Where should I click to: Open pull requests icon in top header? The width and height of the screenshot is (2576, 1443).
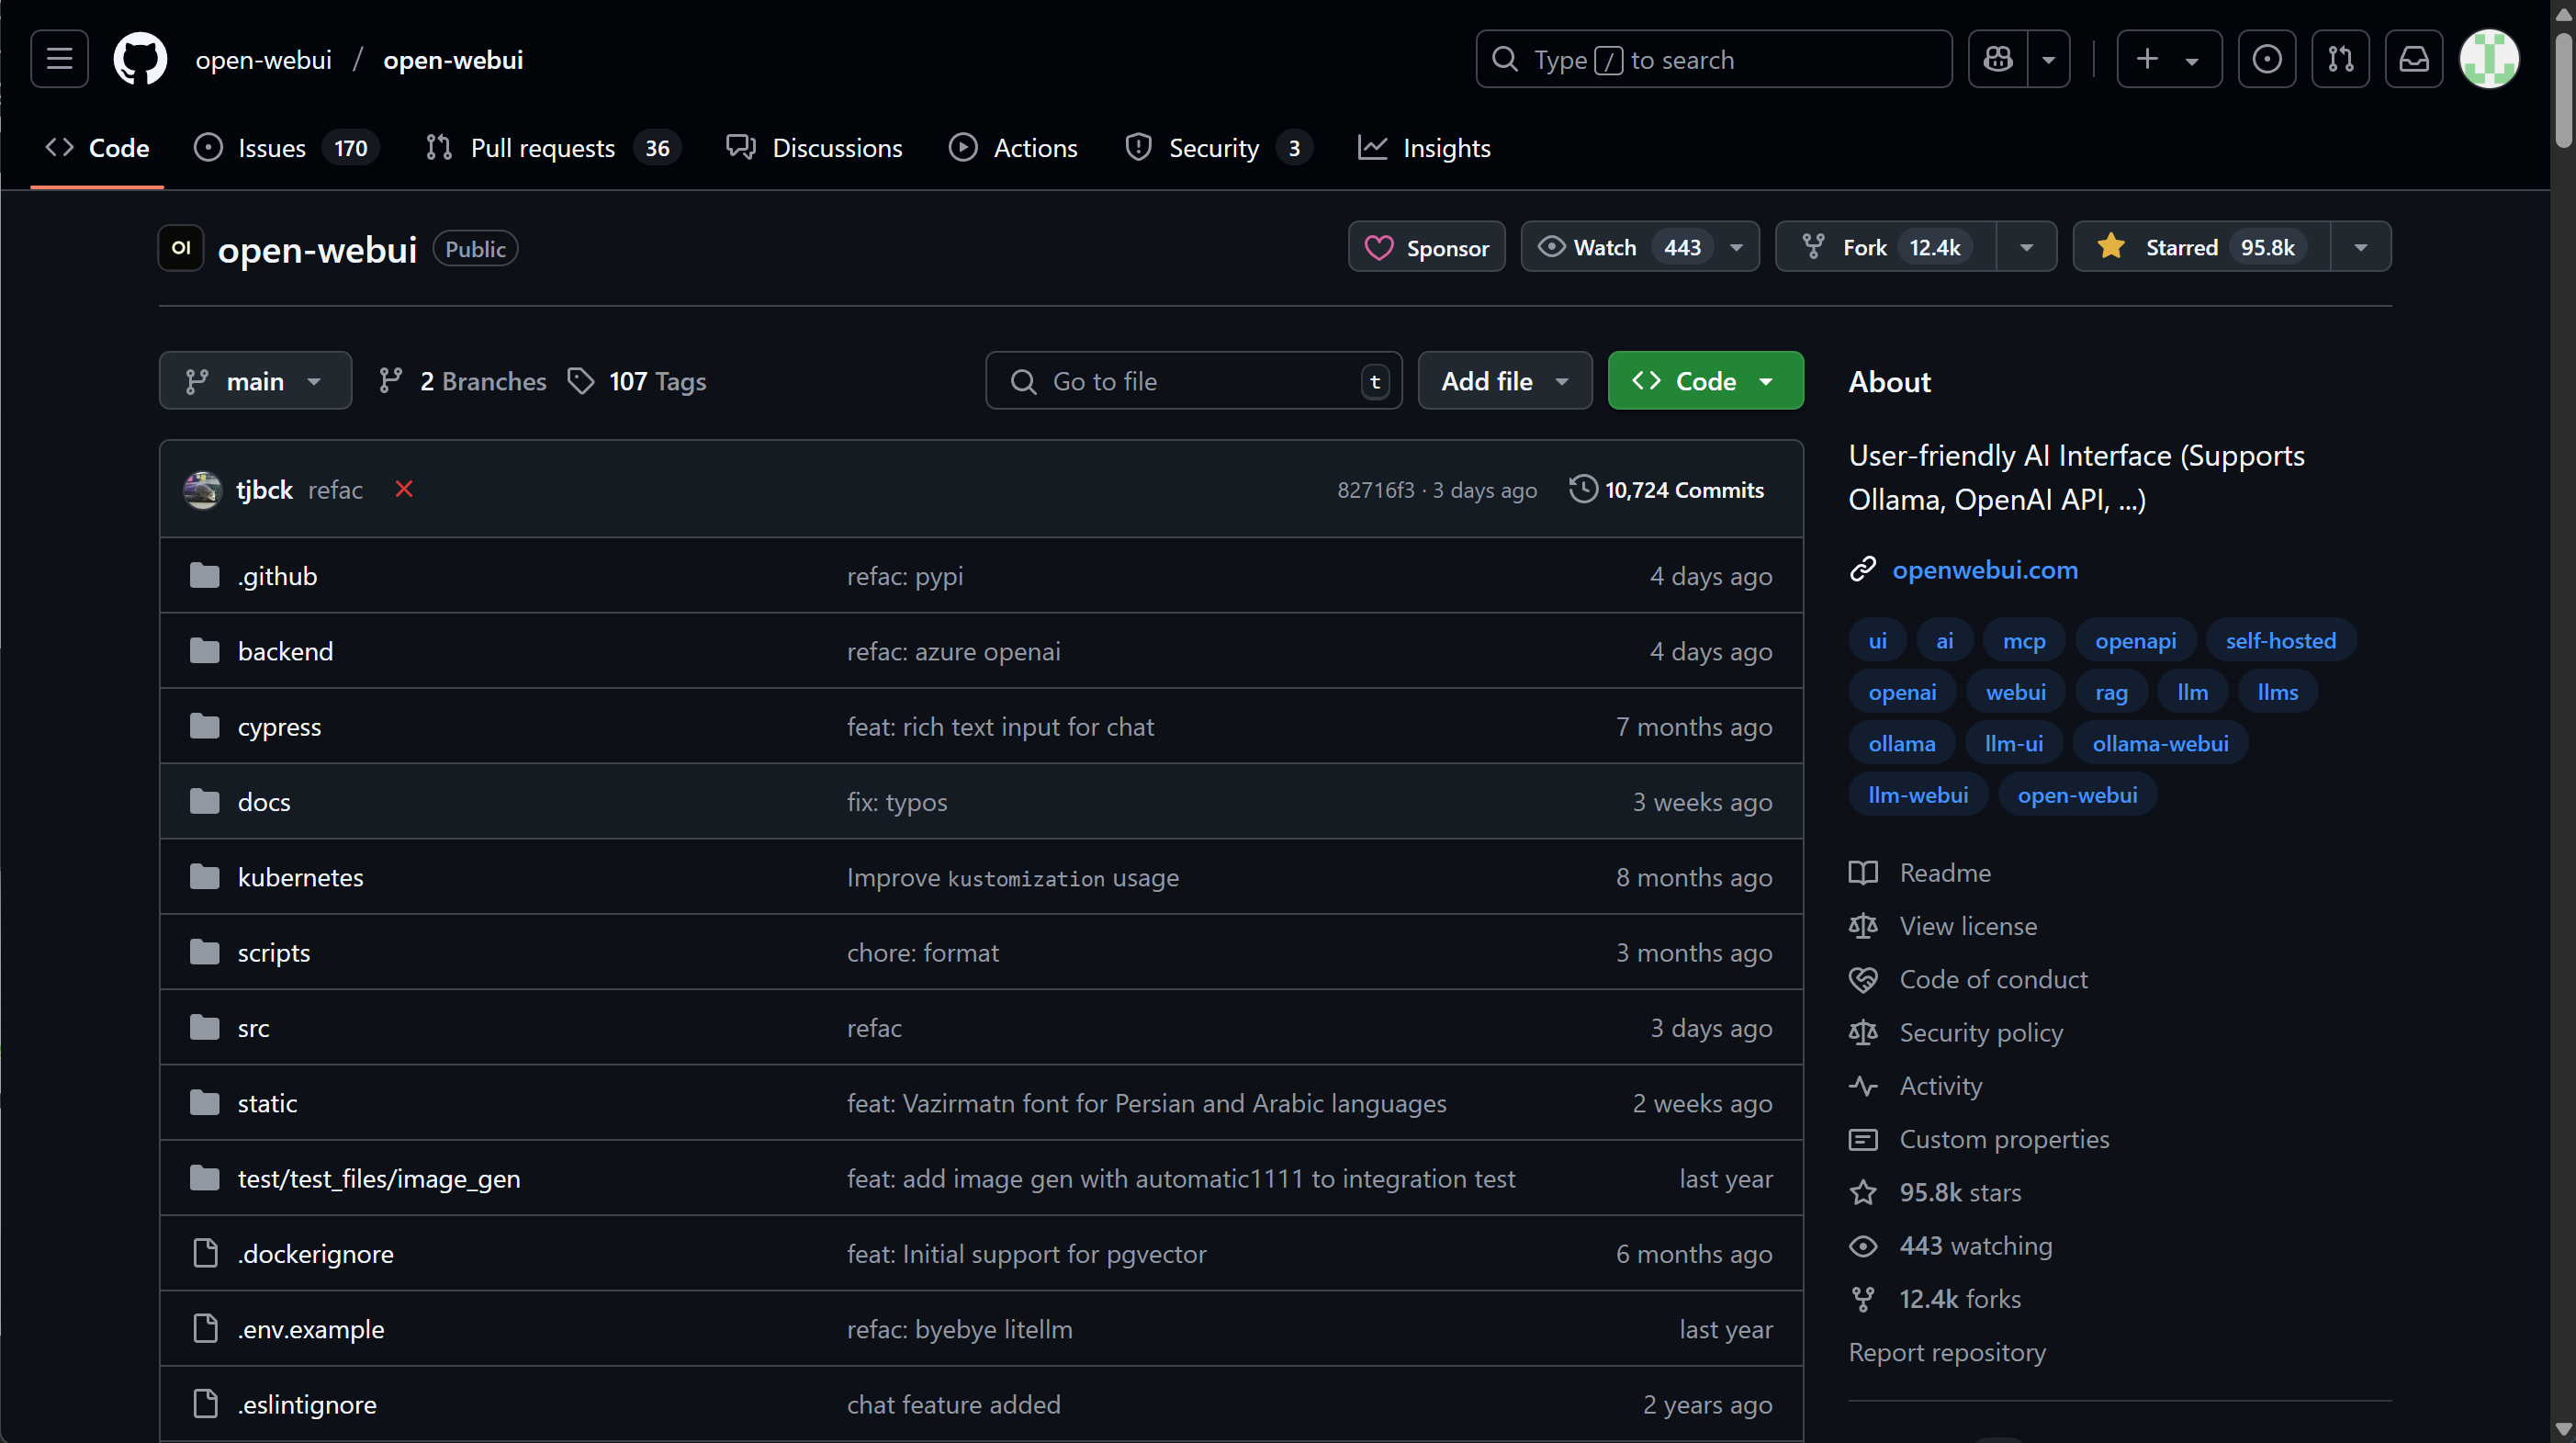pyautogui.click(x=2340, y=59)
